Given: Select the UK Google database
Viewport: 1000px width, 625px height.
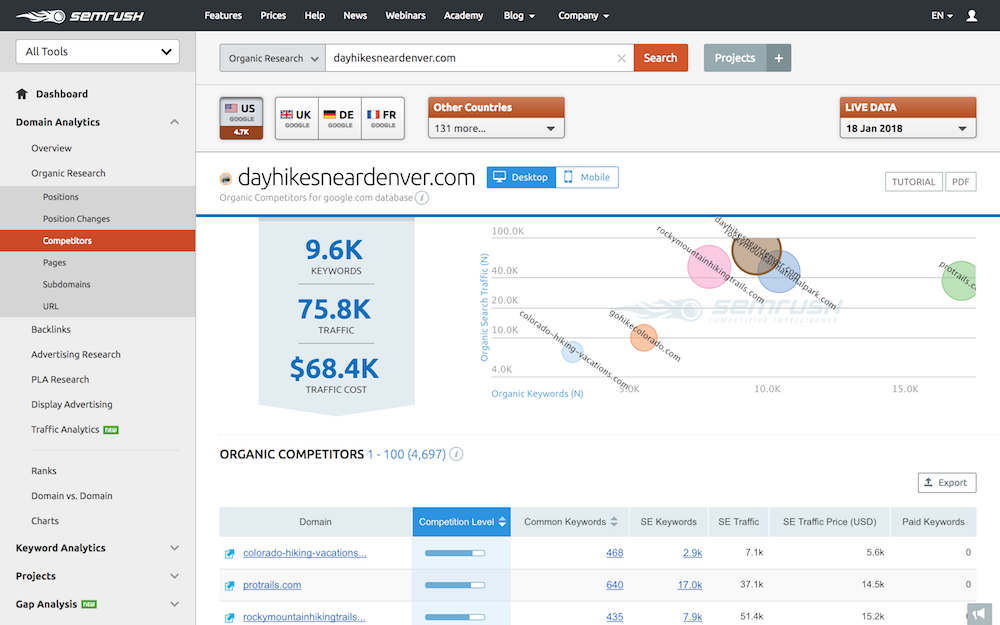Looking at the screenshot, I should click(x=297, y=118).
